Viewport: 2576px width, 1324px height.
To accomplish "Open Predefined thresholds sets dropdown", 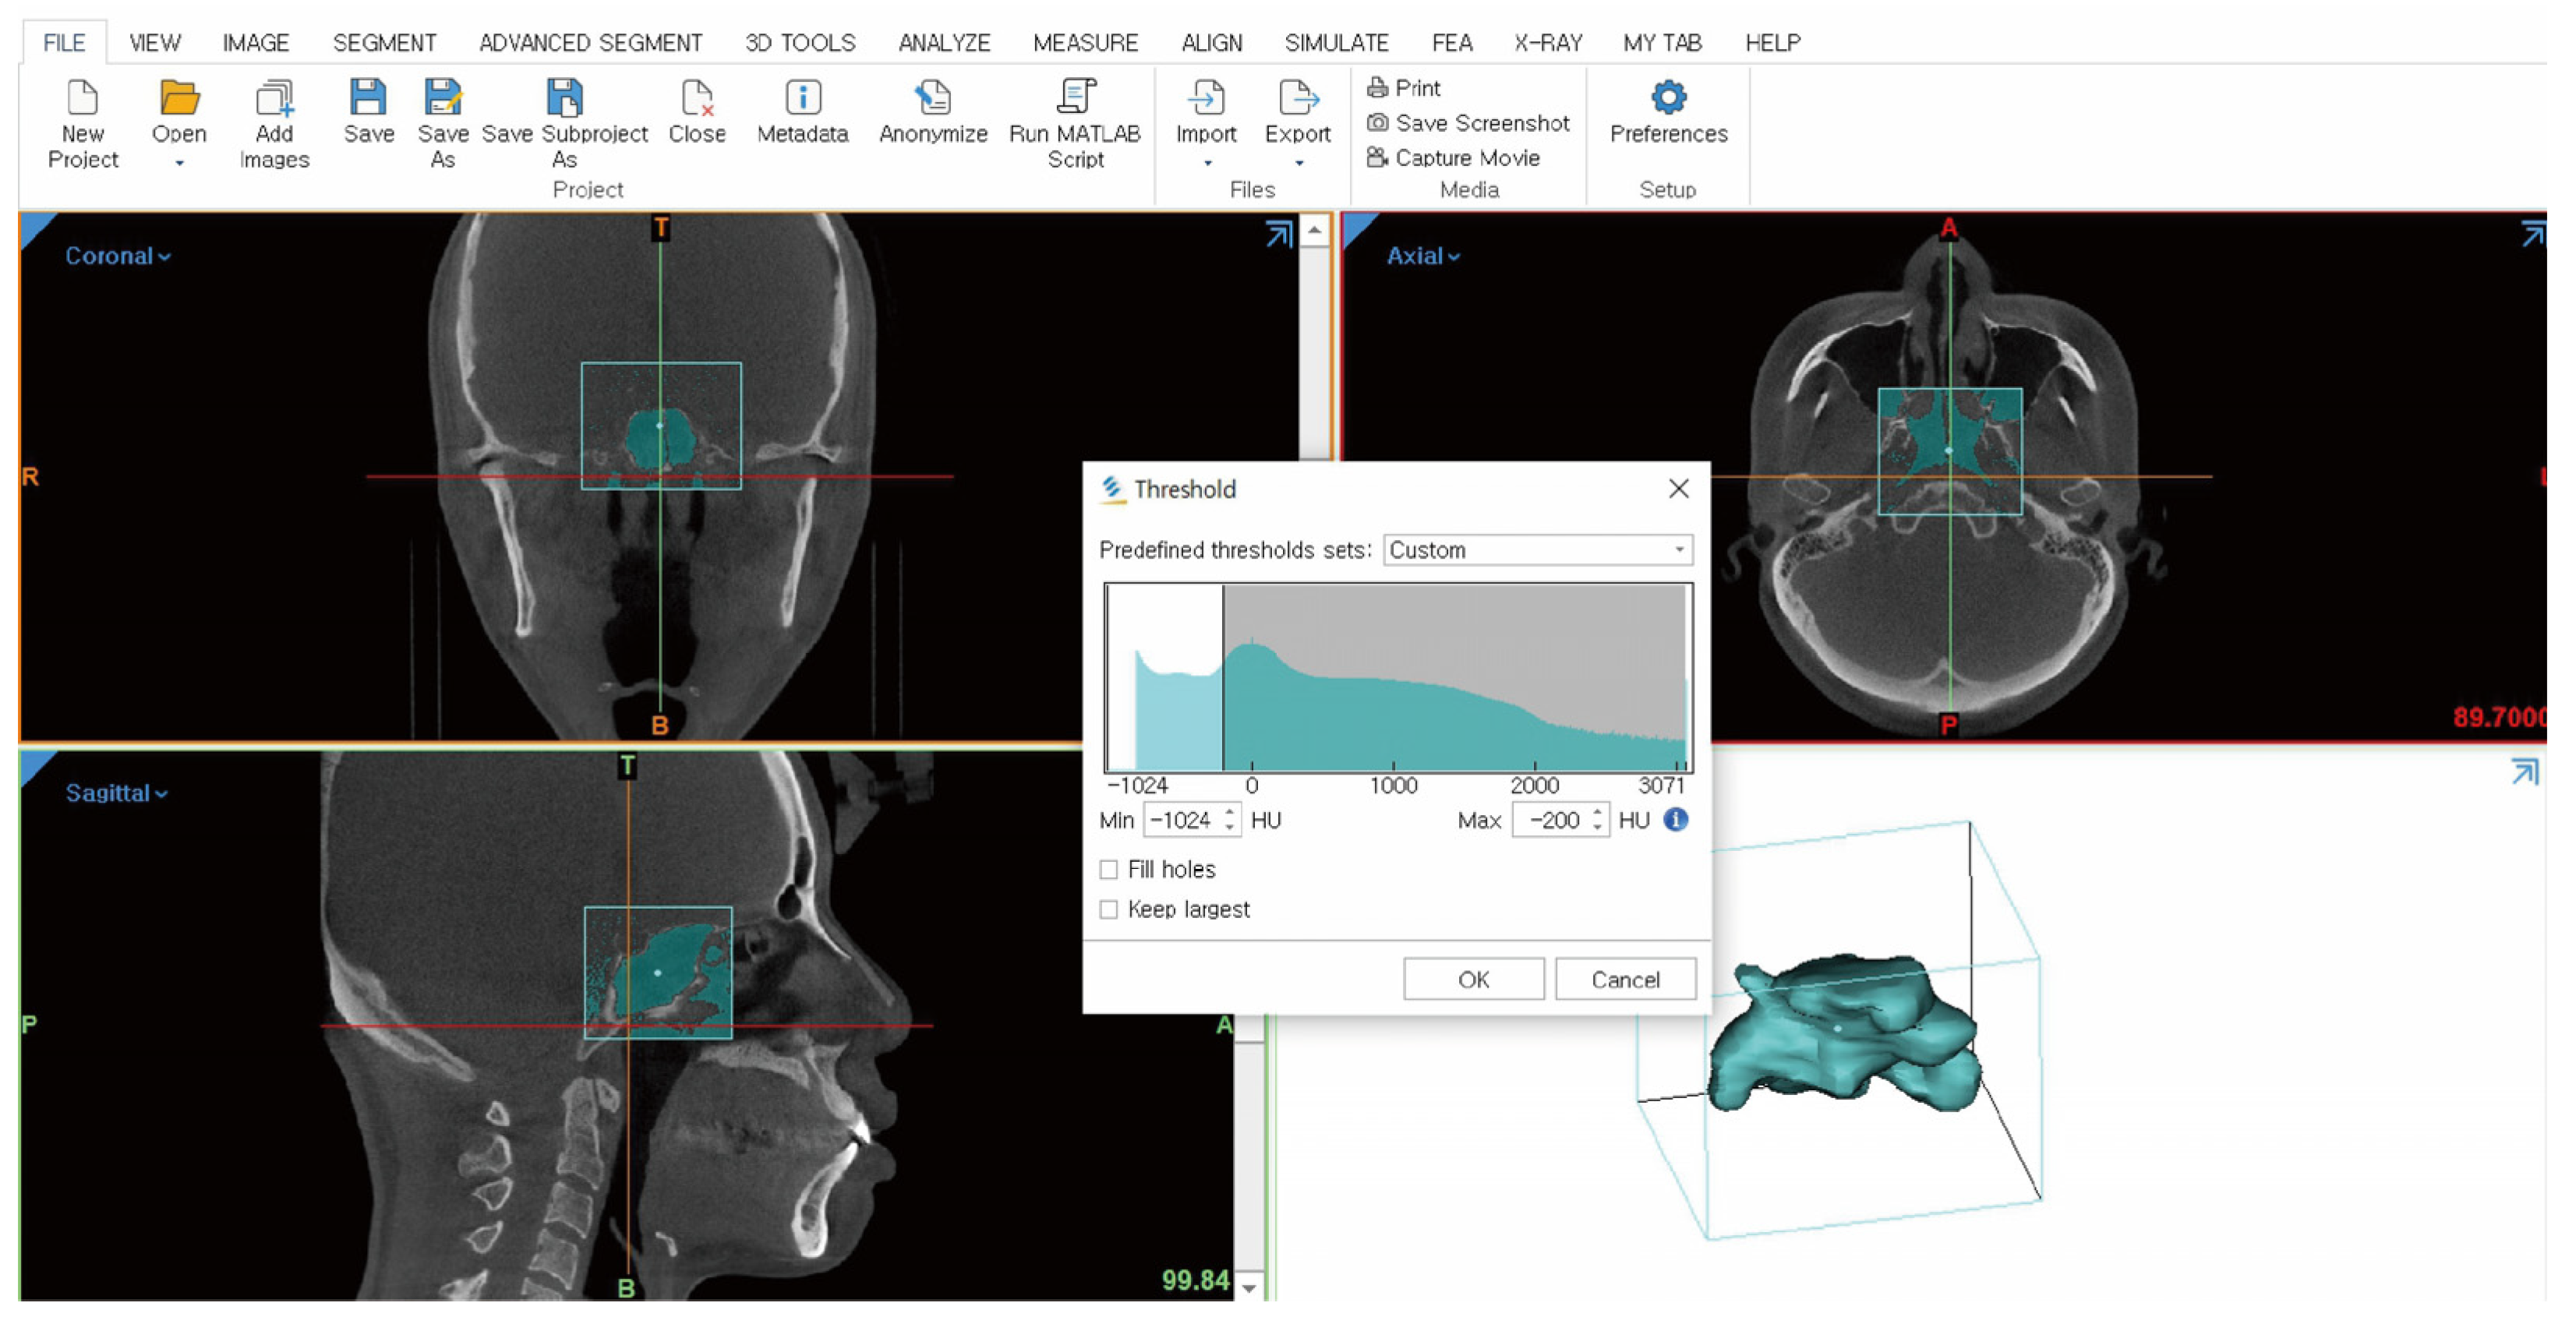I will click(1537, 550).
